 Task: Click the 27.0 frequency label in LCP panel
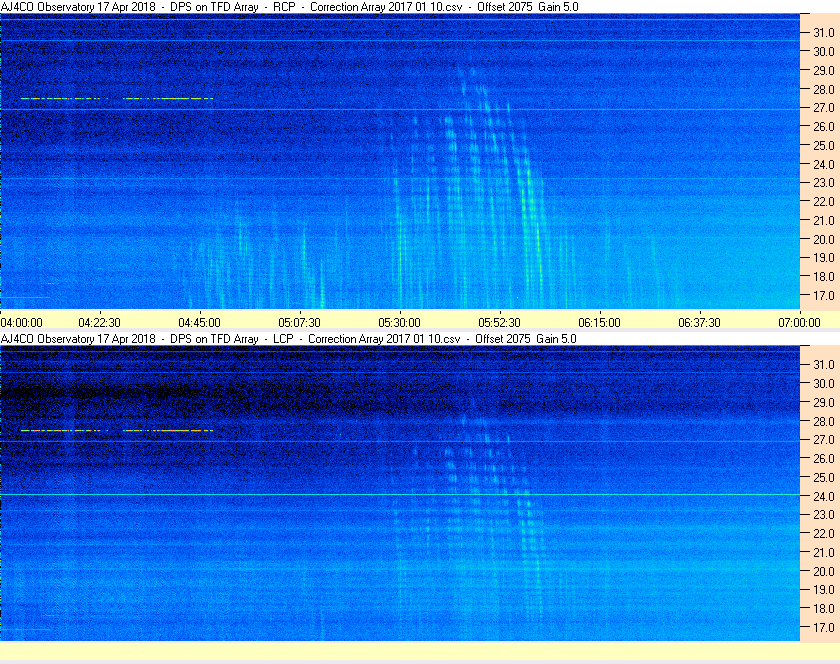(824, 439)
